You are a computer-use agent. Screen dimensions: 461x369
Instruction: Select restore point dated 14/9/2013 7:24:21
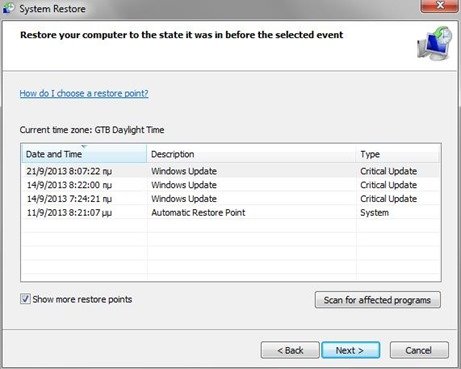[231, 199]
